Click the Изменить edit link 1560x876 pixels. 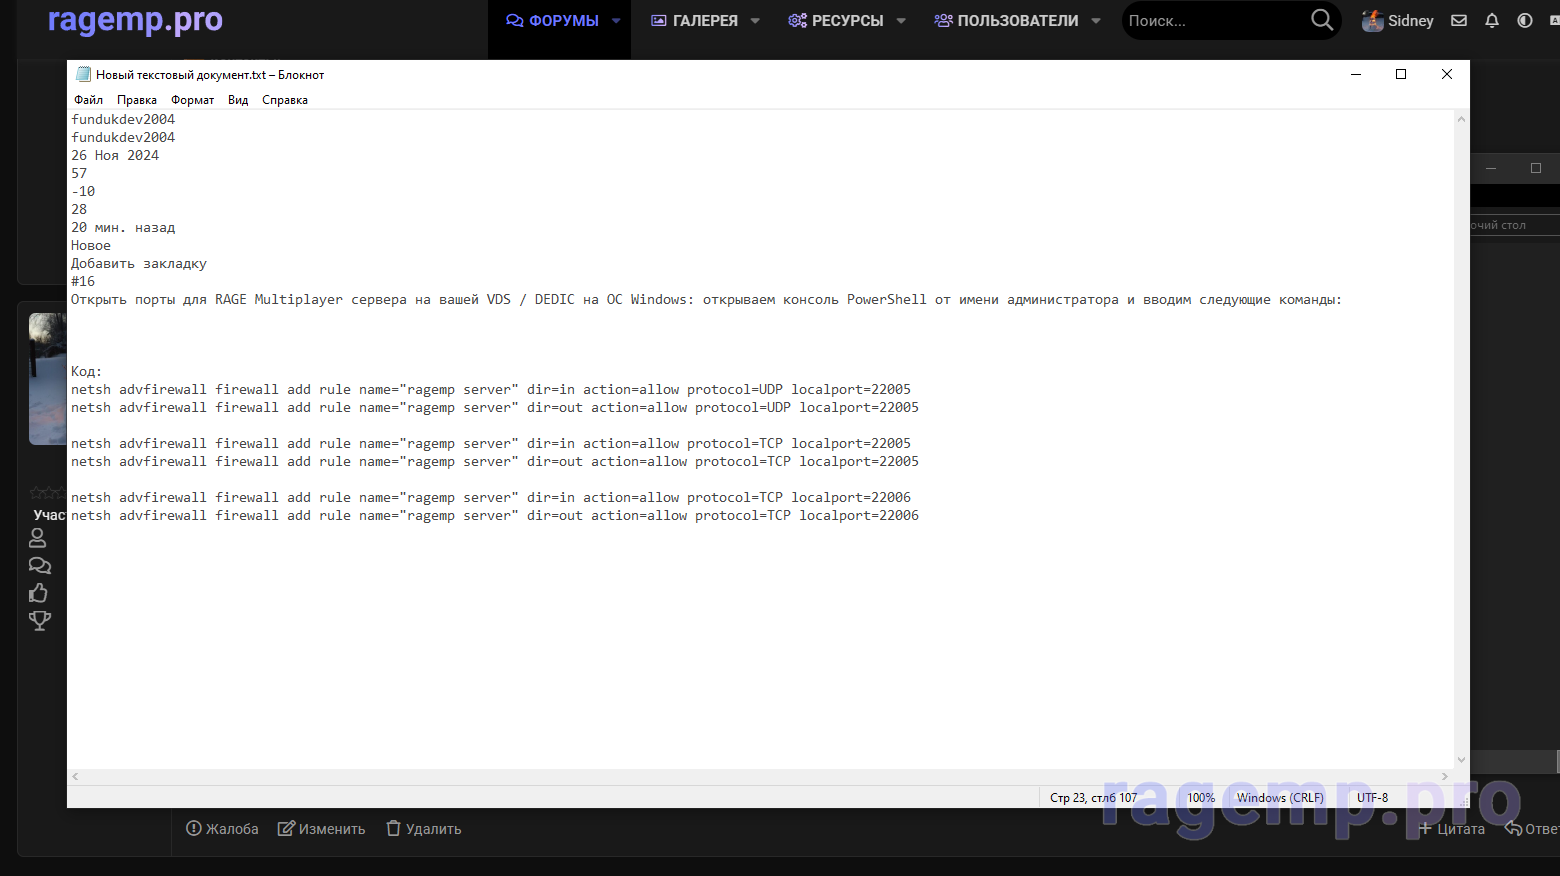coord(321,829)
